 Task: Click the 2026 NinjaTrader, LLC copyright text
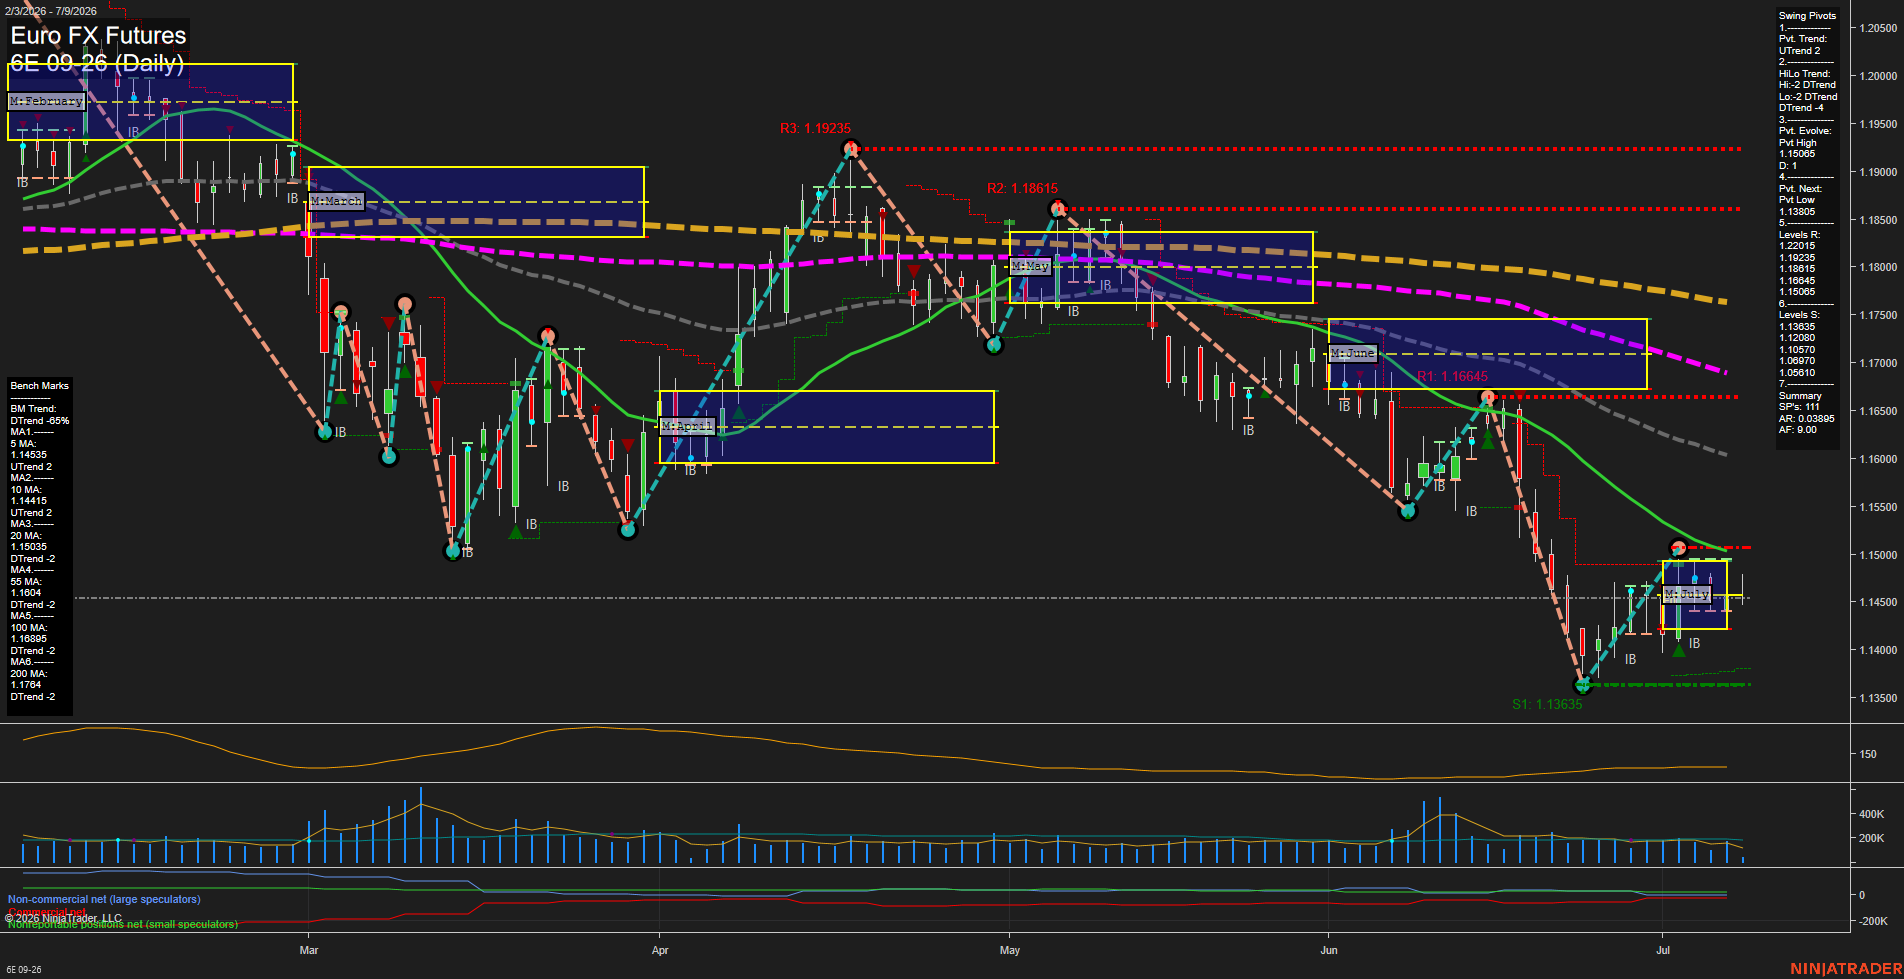pyautogui.click(x=64, y=918)
